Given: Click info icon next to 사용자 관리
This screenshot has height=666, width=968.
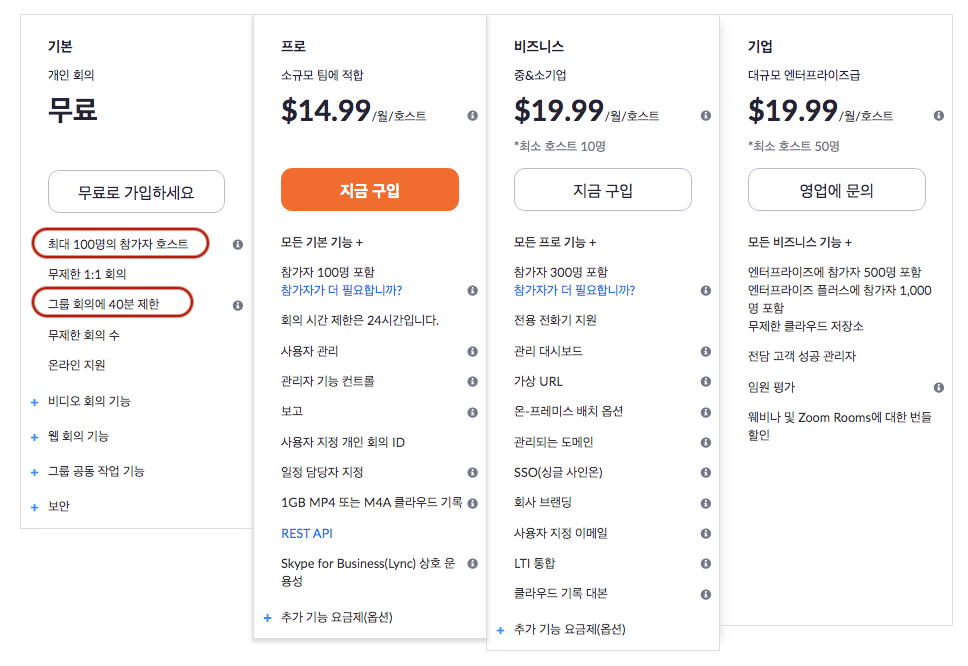Looking at the screenshot, I should tap(472, 352).
